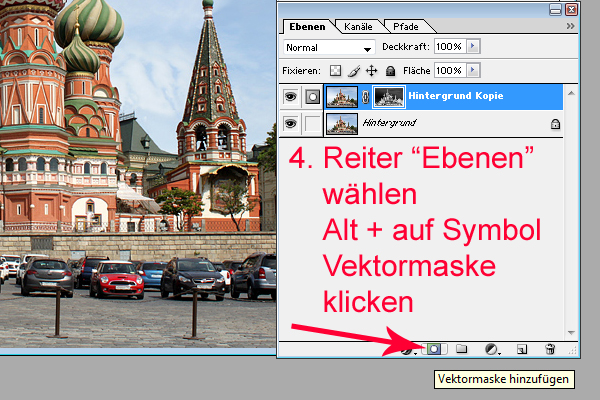Click the mask link chain icon

365,97
